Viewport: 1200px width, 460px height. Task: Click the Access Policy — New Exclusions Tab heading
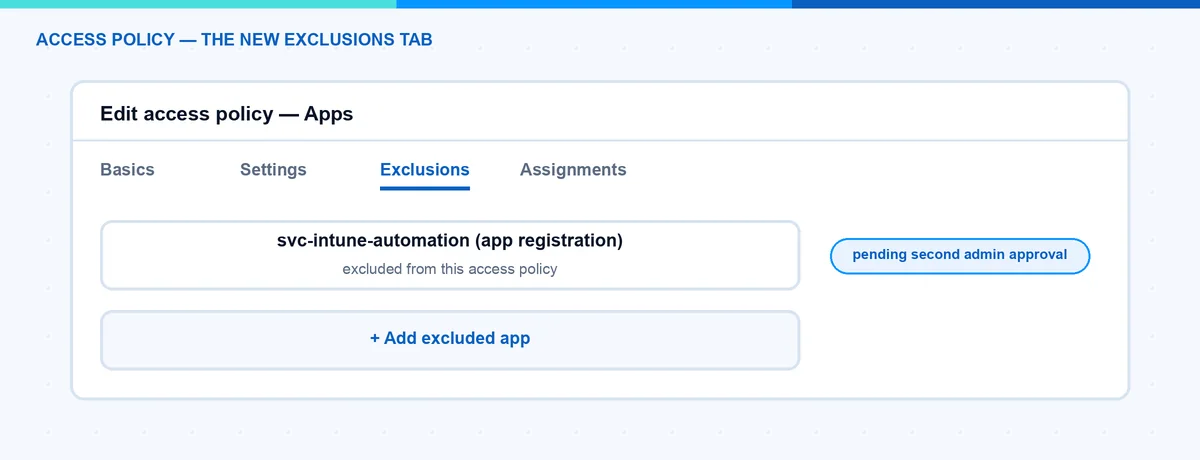click(x=234, y=40)
